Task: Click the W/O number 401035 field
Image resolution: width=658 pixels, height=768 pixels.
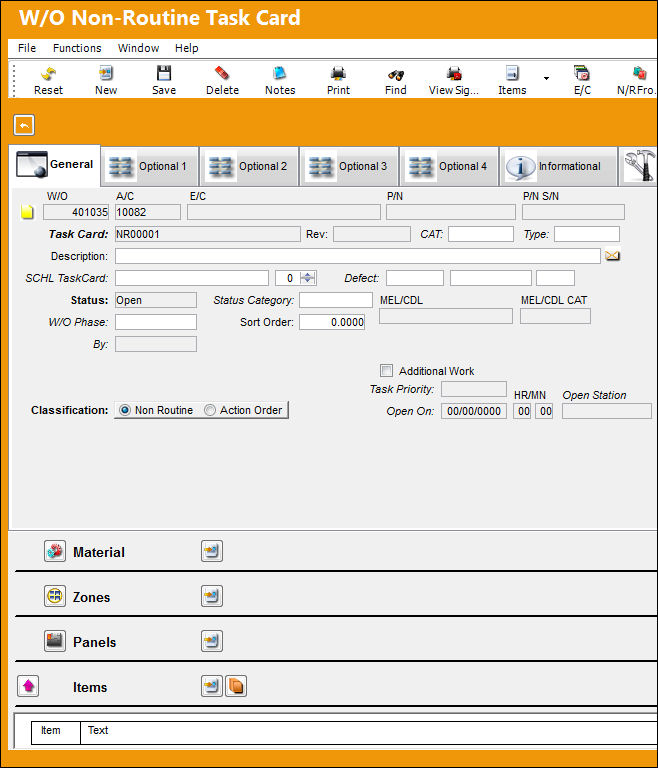Action: pos(76,212)
